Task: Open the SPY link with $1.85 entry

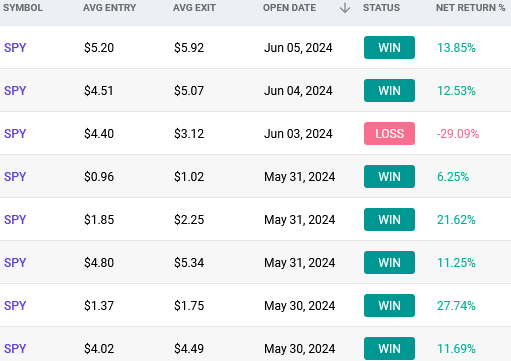Action: [15, 220]
